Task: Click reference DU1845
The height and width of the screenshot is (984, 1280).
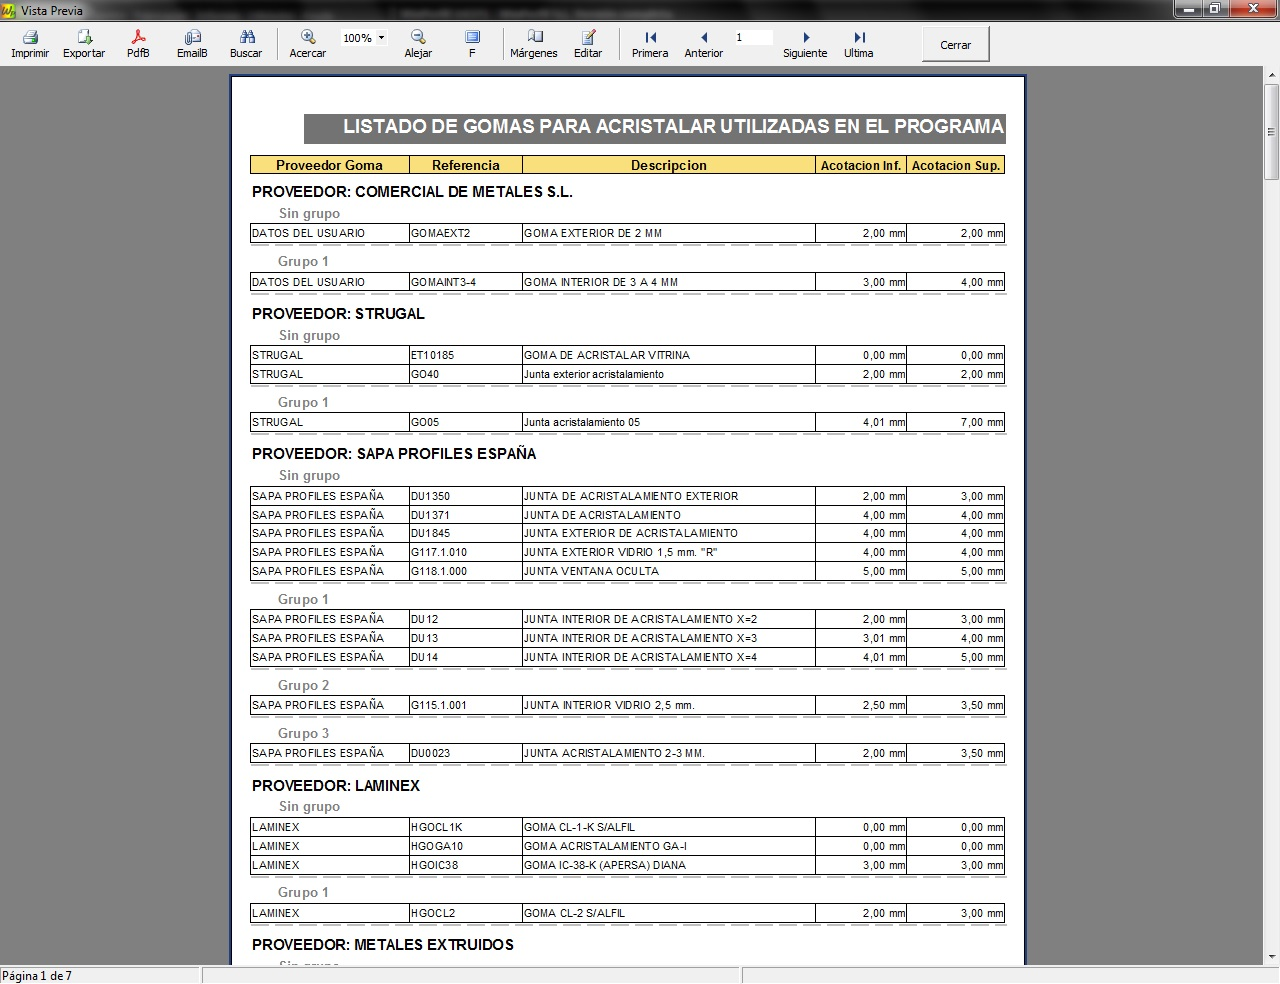Action: tap(431, 533)
